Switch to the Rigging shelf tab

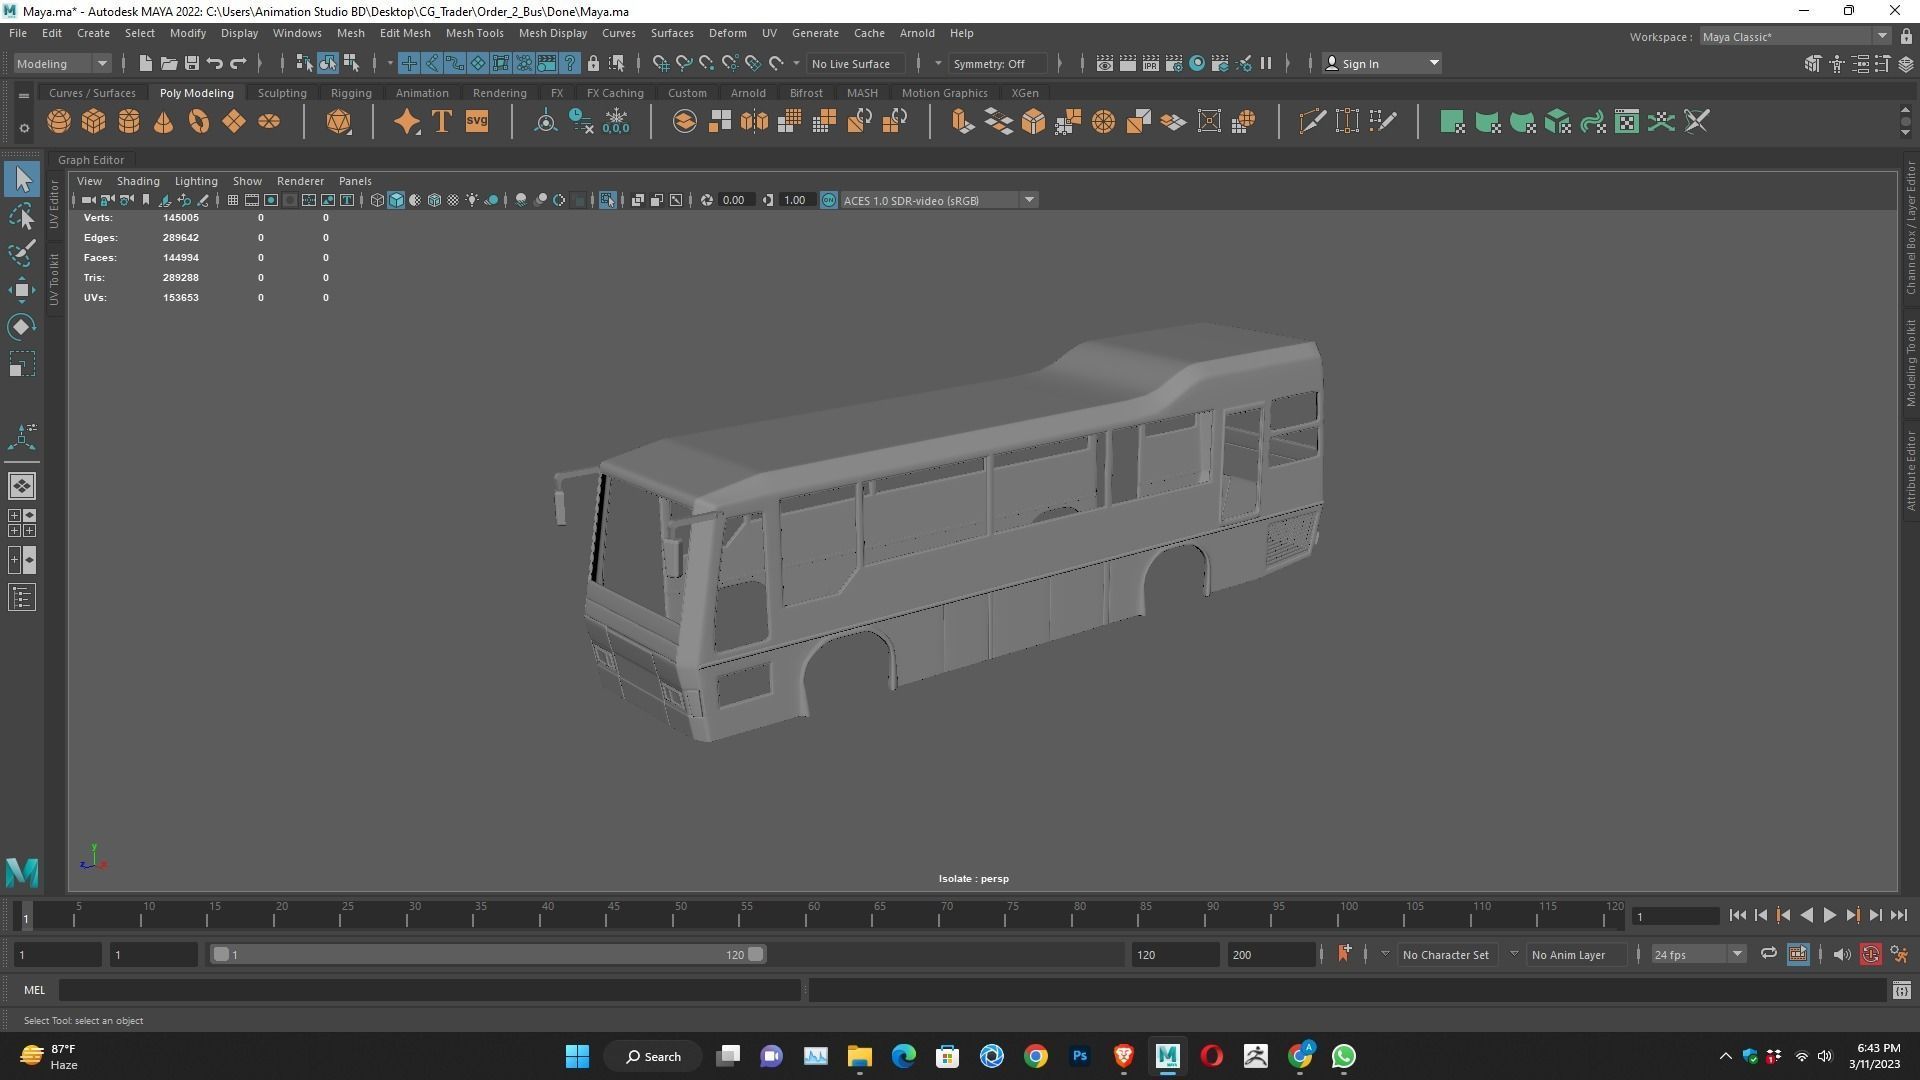[x=351, y=93]
